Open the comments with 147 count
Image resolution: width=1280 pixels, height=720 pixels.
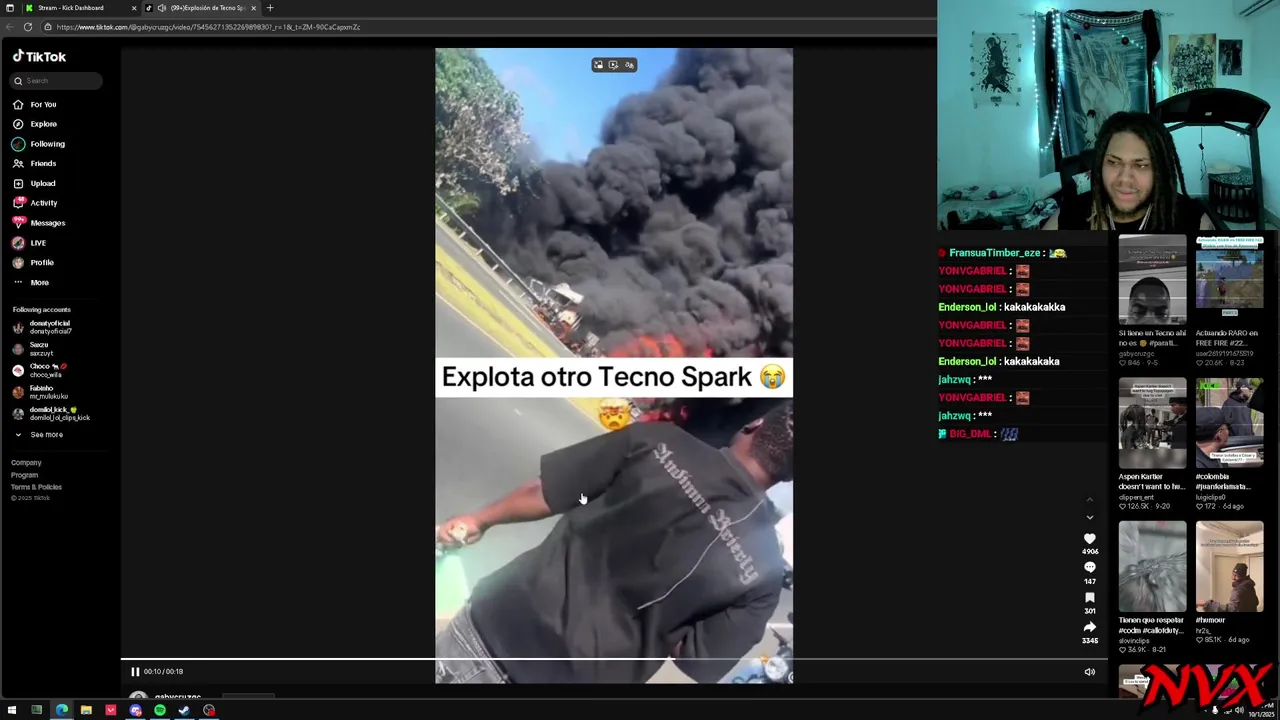(1089, 568)
